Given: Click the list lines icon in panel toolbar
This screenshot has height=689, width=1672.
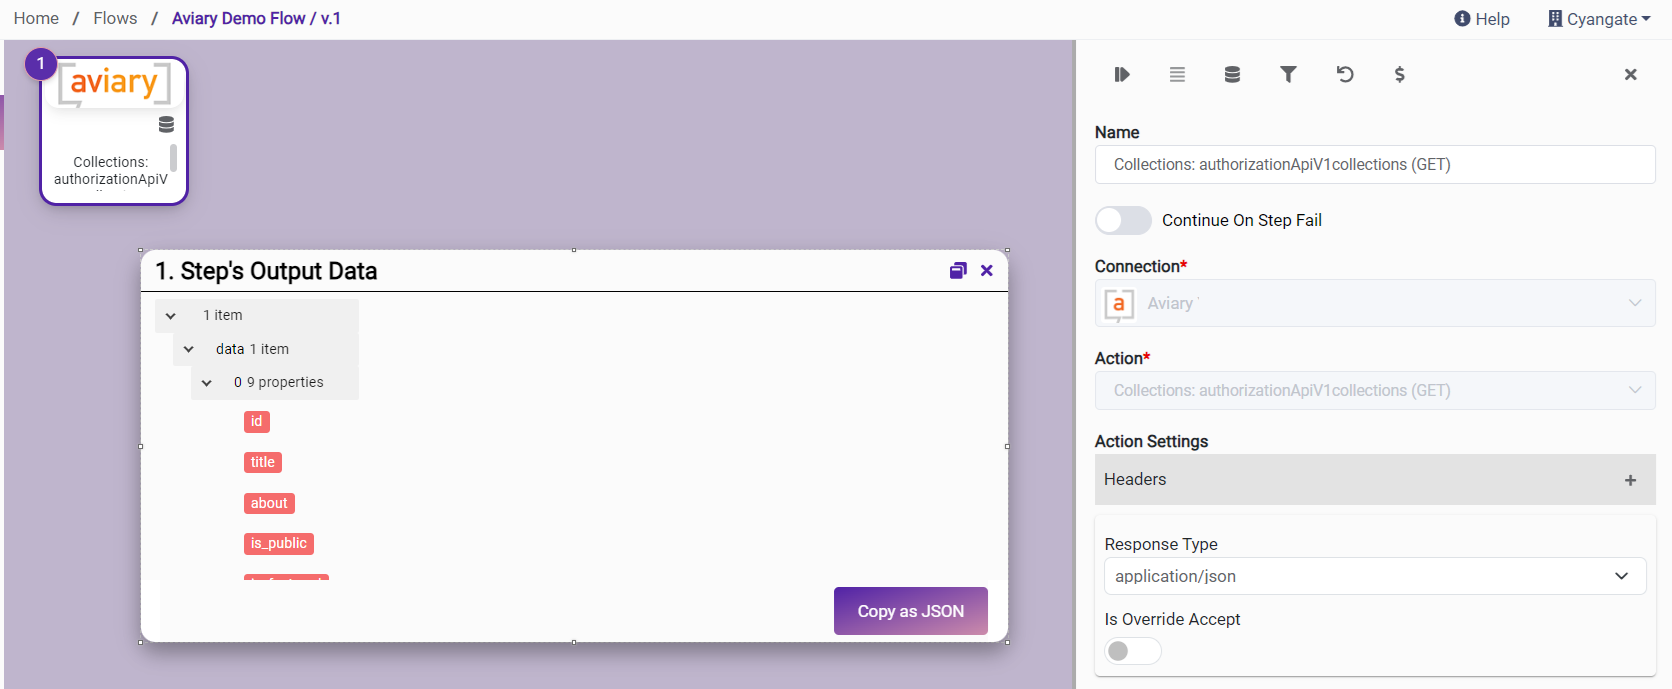Looking at the screenshot, I should [1177, 74].
